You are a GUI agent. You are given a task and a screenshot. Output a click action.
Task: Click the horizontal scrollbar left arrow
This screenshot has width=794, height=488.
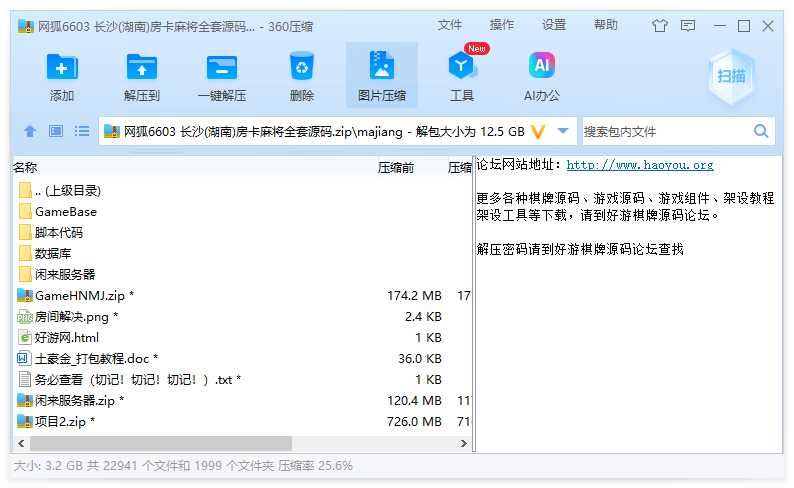(21, 443)
